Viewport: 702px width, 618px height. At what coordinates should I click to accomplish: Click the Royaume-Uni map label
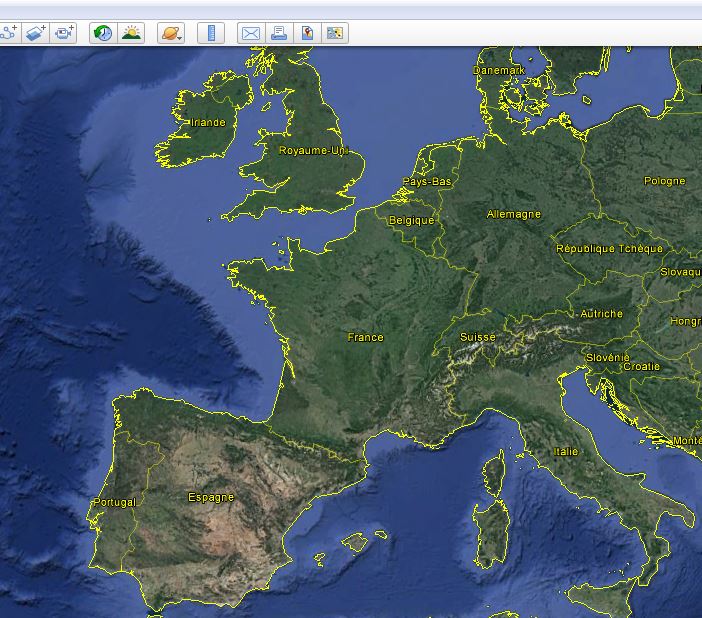pos(311,151)
